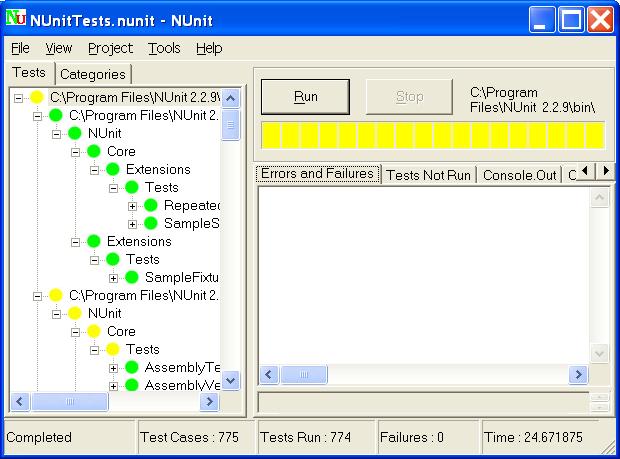Open the Project menu
This screenshot has width=620, height=459.
[110, 48]
